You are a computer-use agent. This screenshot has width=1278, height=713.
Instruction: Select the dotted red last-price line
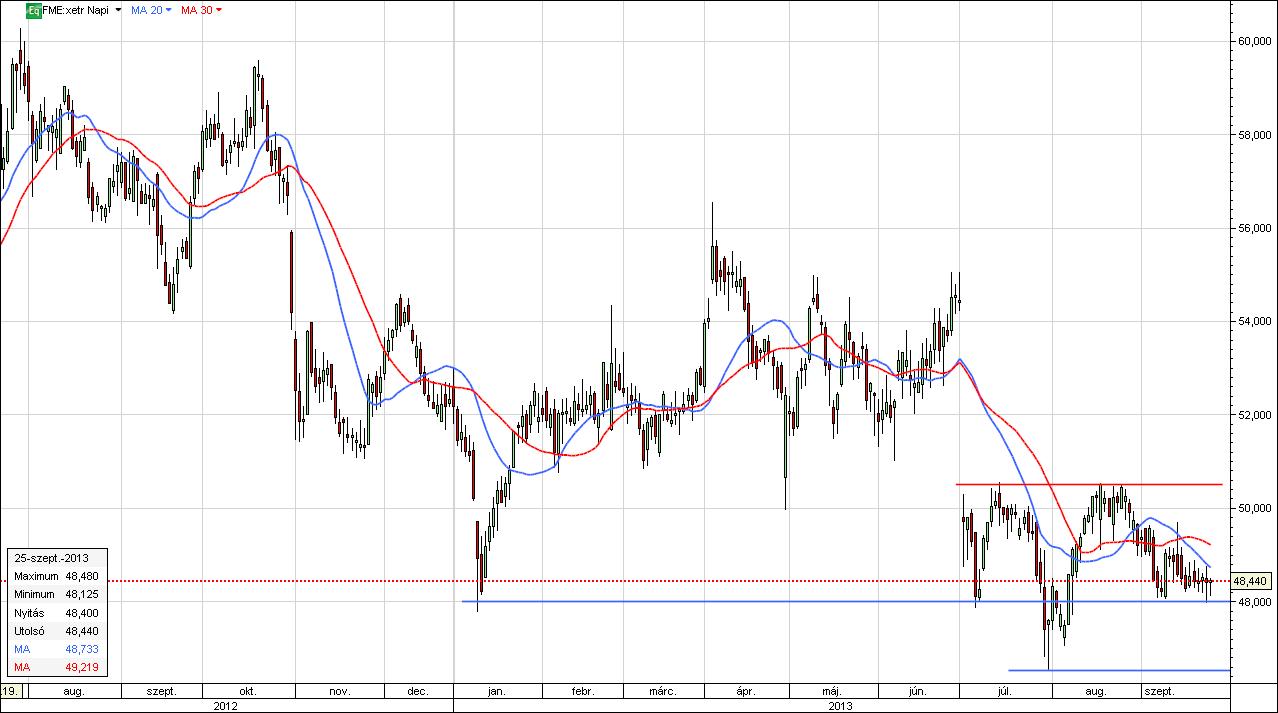[x=667, y=581]
